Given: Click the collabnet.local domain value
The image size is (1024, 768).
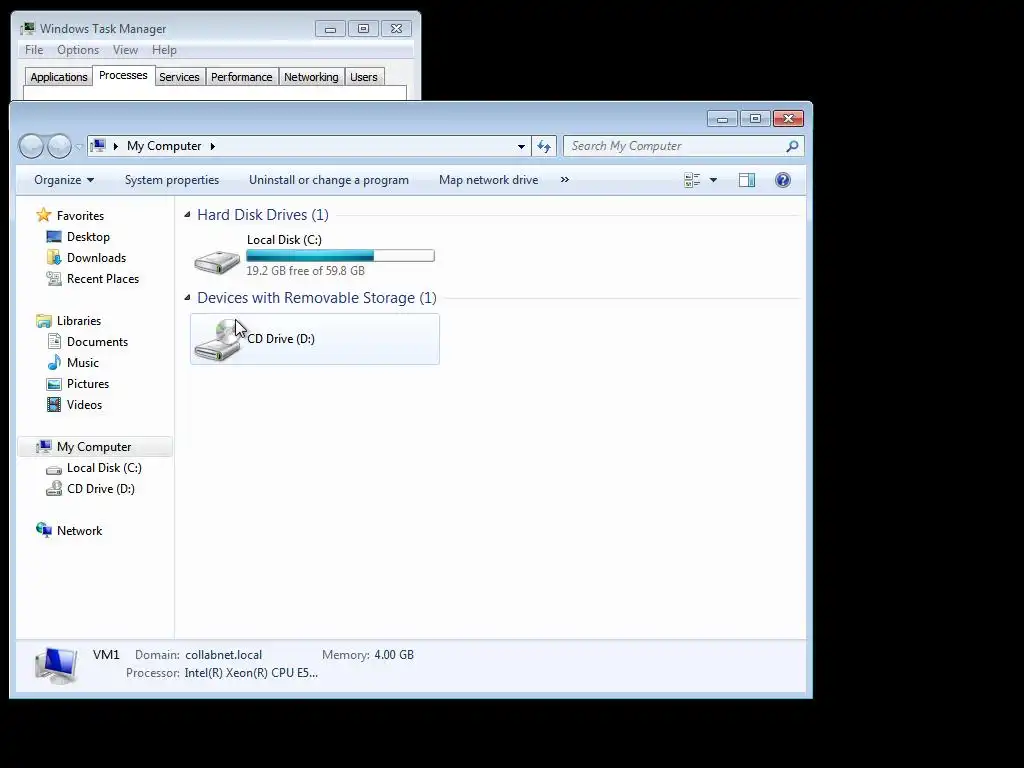Looking at the screenshot, I should point(223,655).
